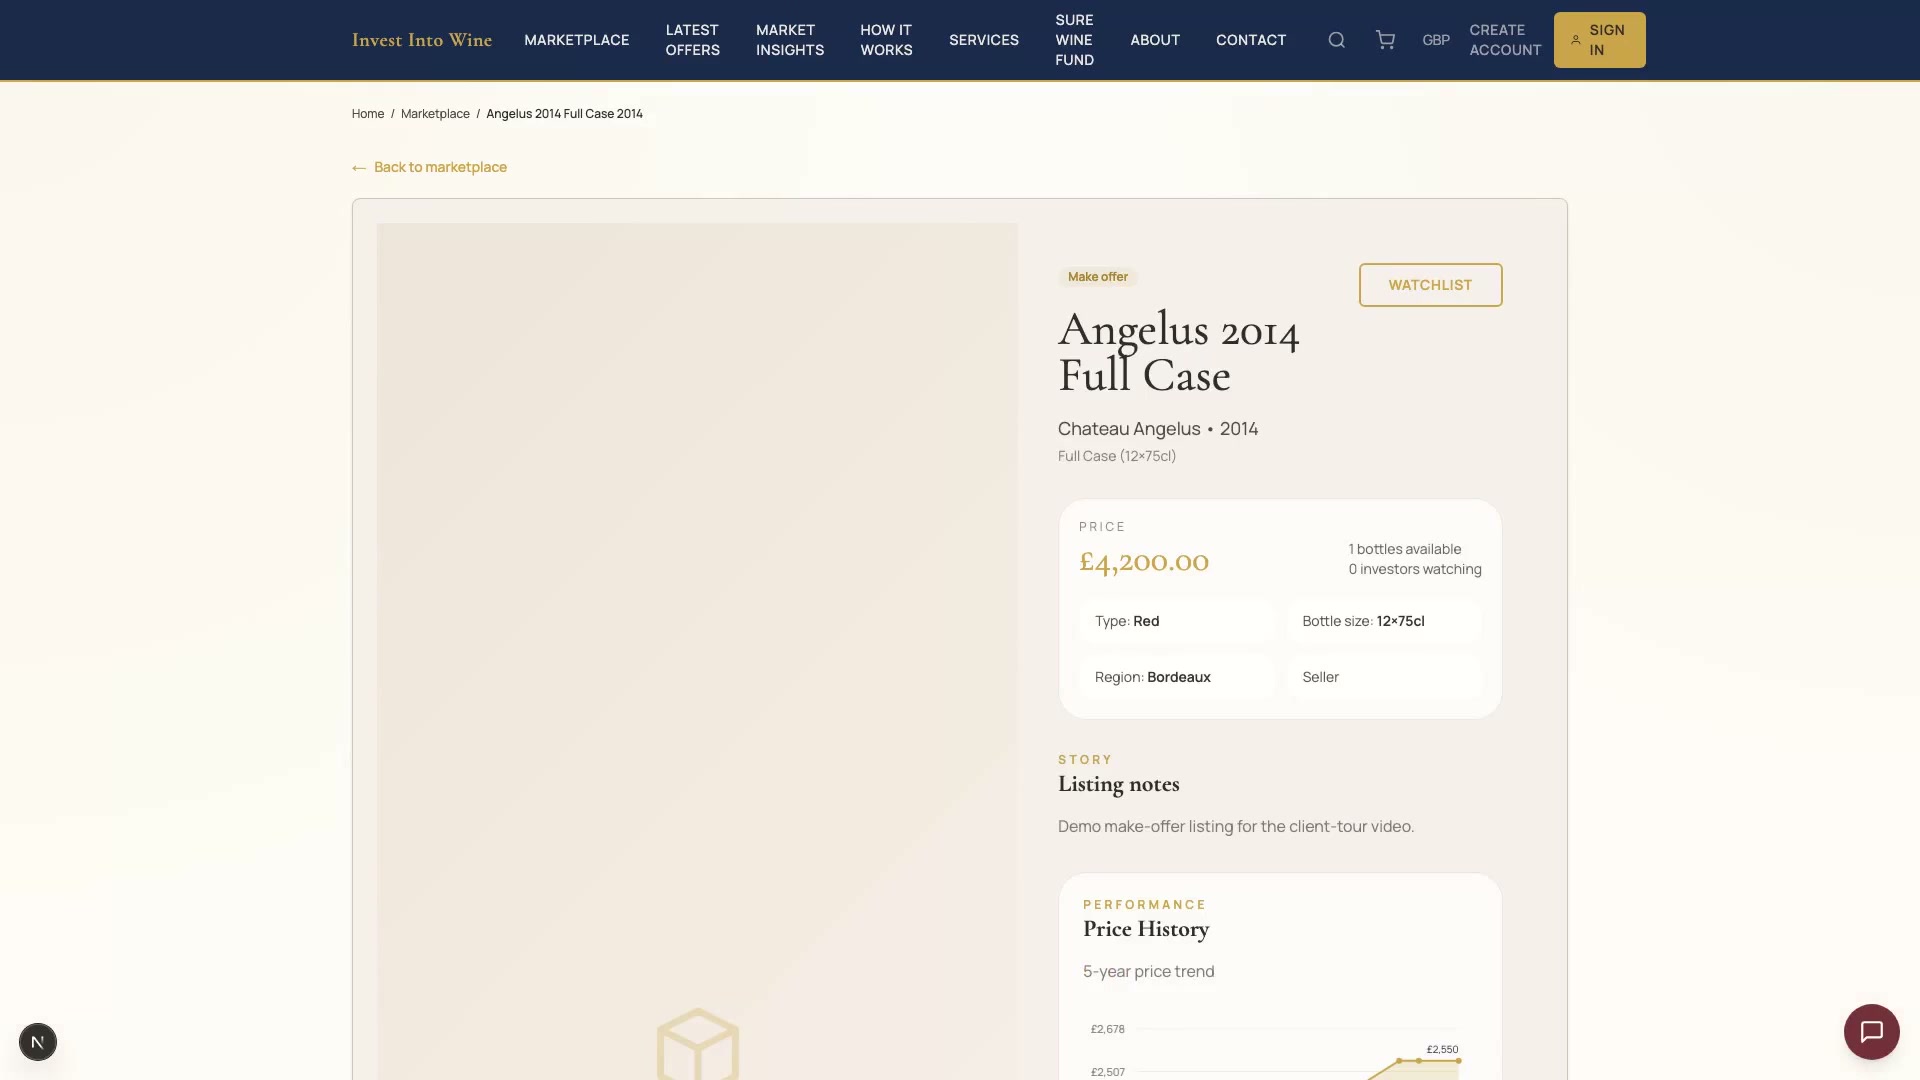Navigate to the About page
The height and width of the screenshot is (1080, 1920).
1155,40
